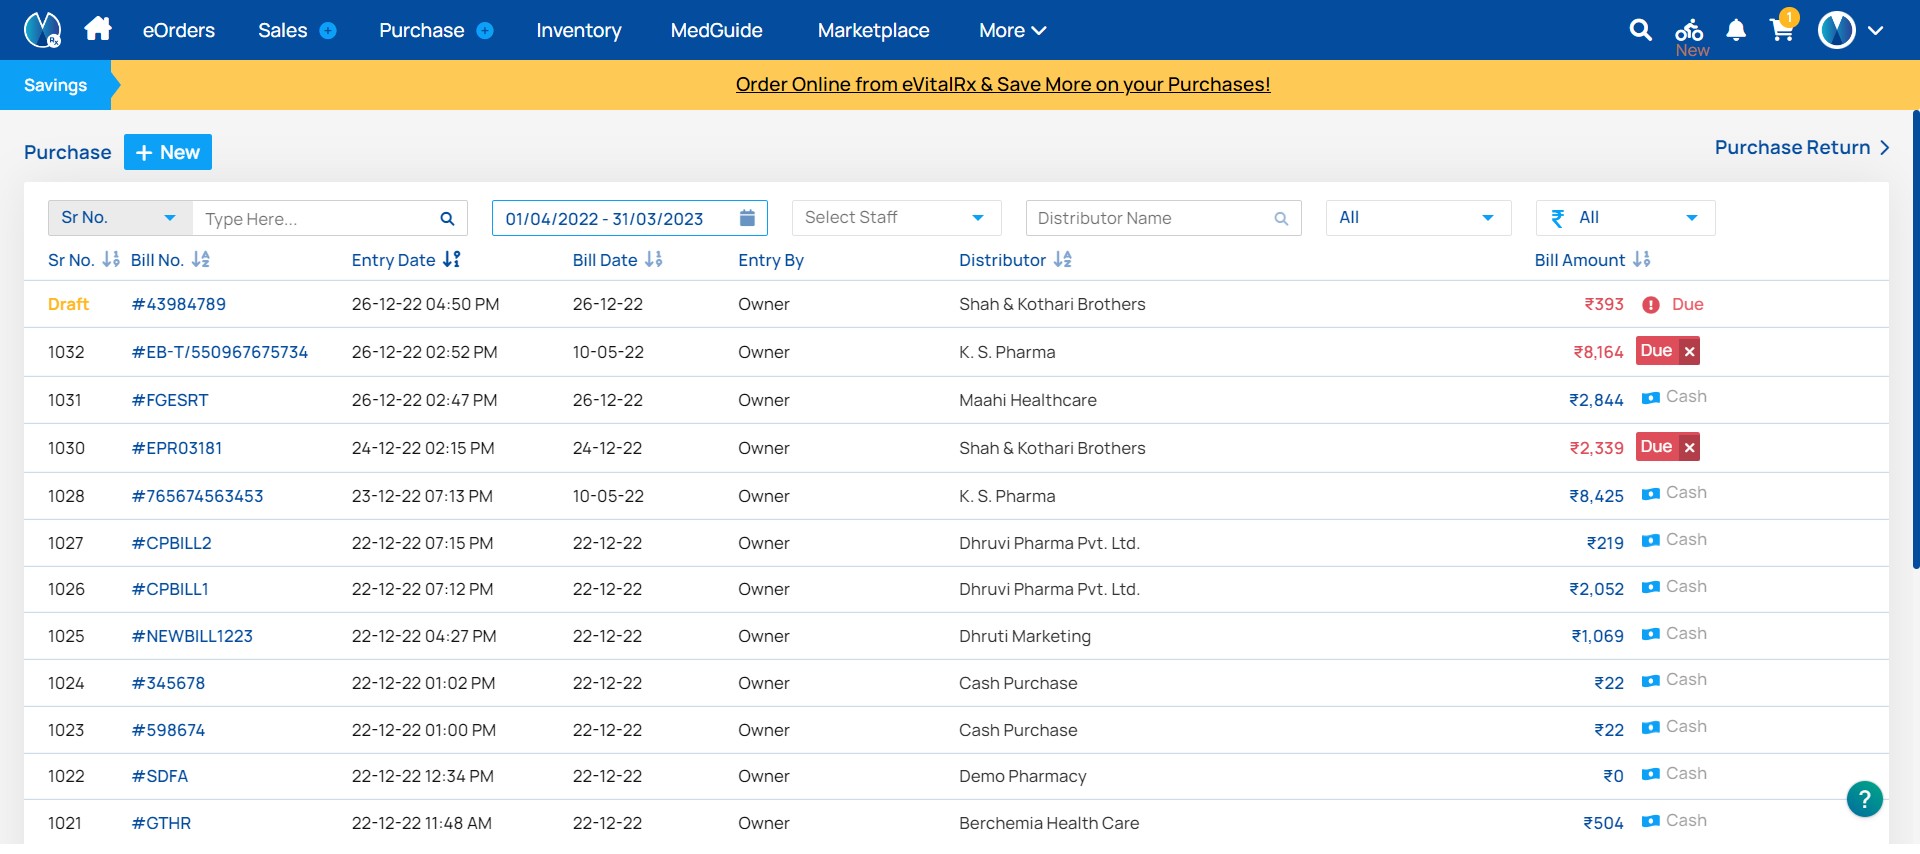The height and width of the screenshot is (854, 1920).
Task: Open the help question mark button
Action: [x=1864, y=799]
